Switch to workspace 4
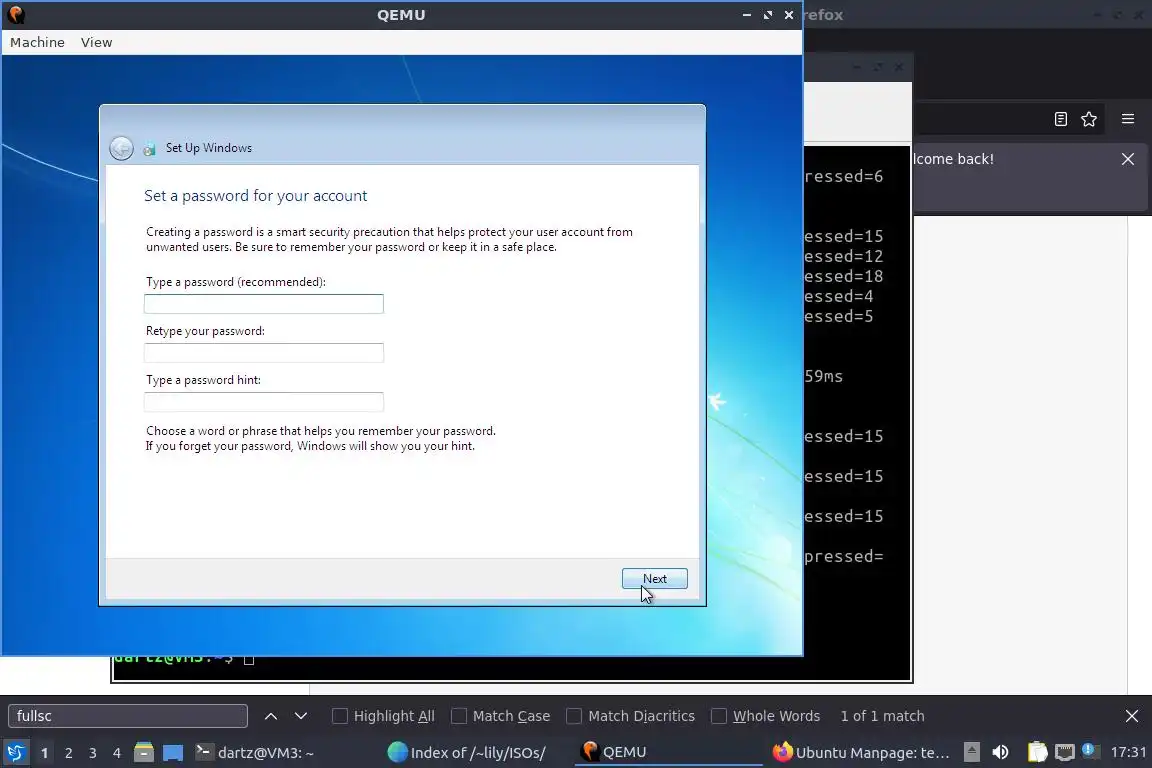Screen dimensions: 1152x768 pyautogui.click(x=117, y=753)
